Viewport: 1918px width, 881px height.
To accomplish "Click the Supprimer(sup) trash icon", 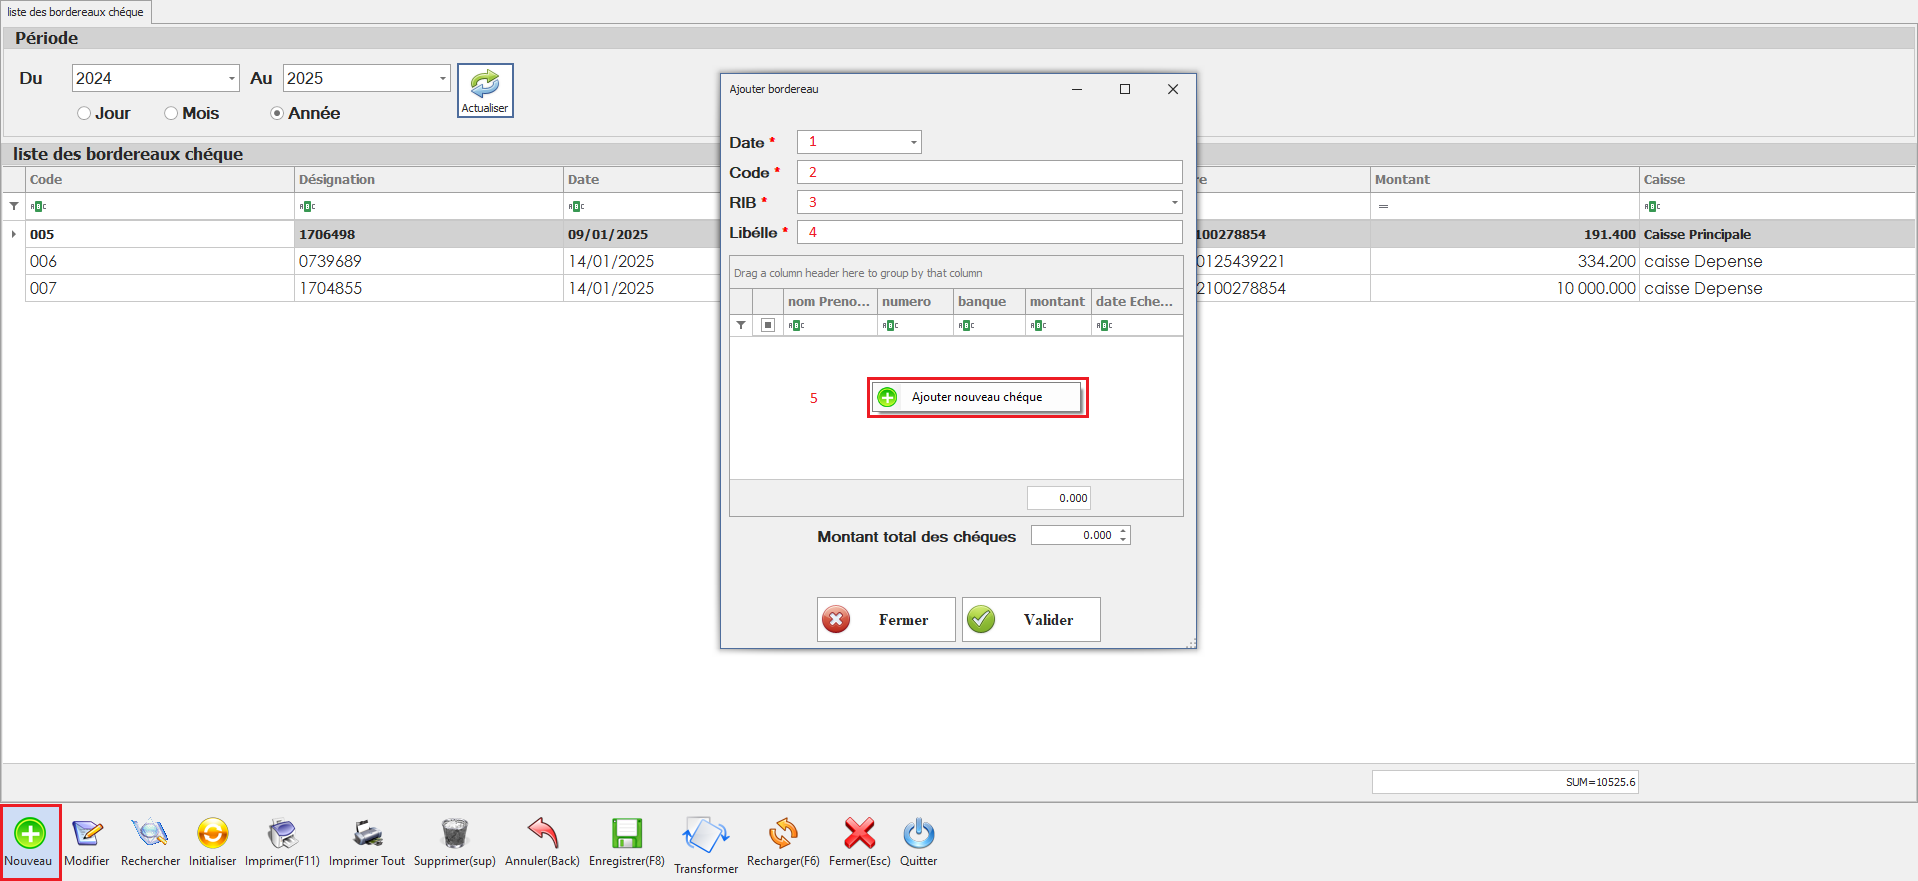I will click(454, 834).
